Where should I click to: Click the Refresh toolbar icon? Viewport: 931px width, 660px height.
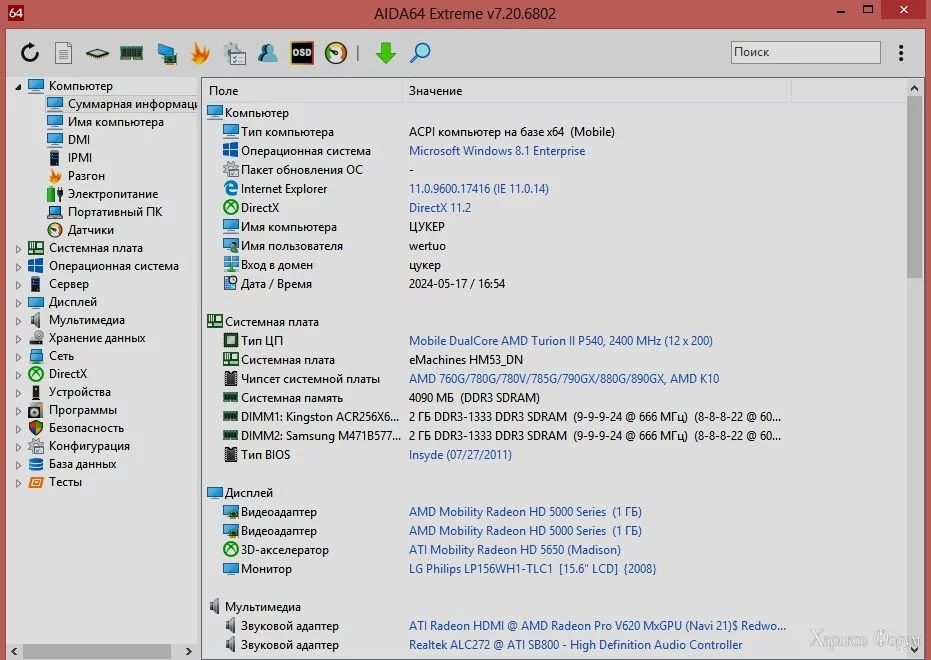(x=30, y=53)
